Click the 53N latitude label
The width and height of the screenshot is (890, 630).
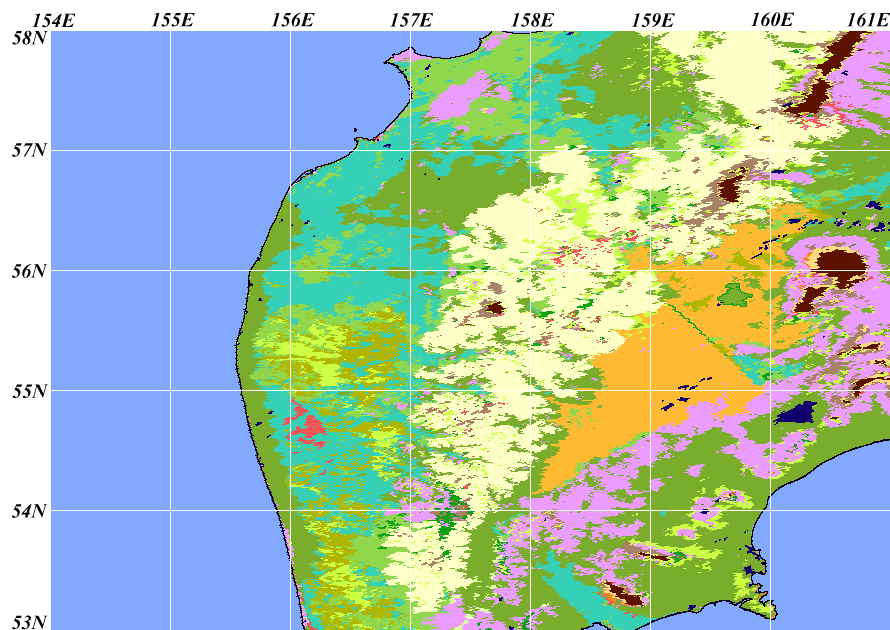click(x=30, y=622)
